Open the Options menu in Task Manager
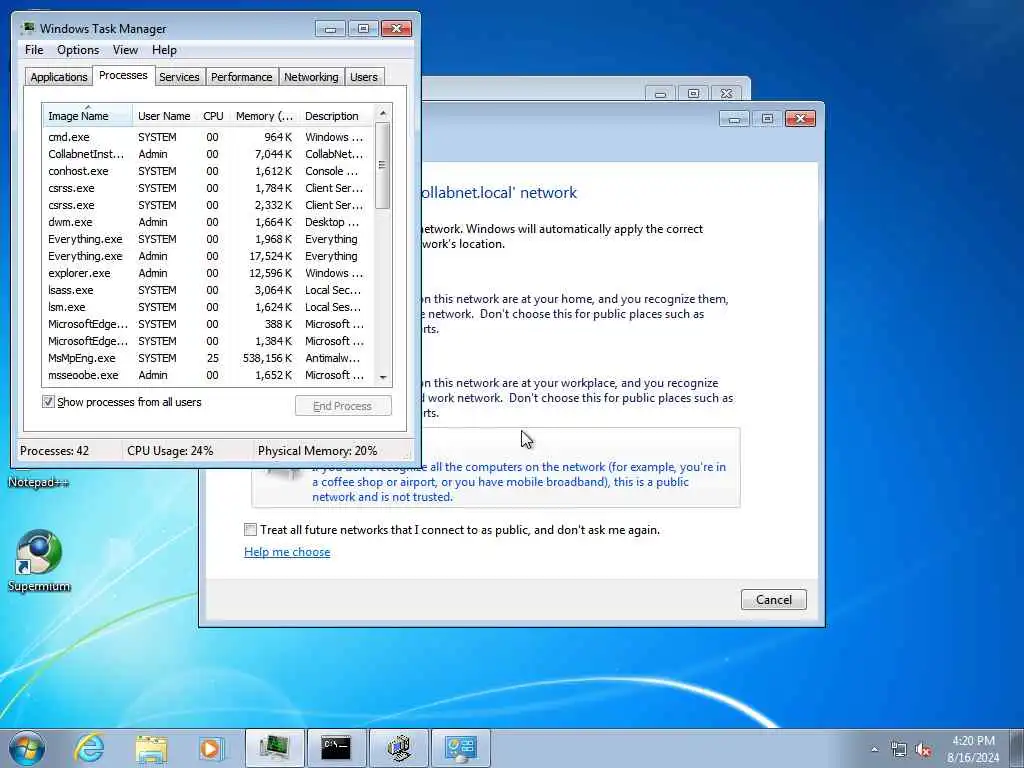 tap(78, 50)
